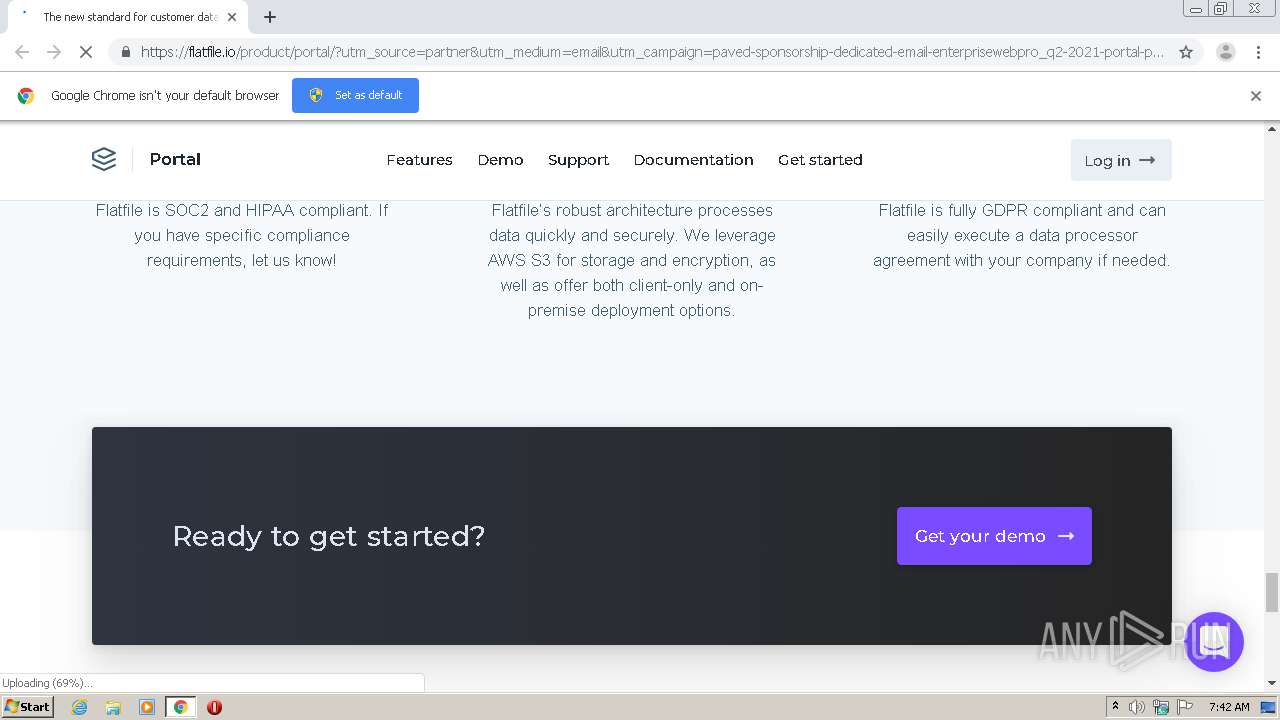Screen dimensions: 1280x720
Task: Open Windows Explorer folder in taskbar
Action: 113,707
